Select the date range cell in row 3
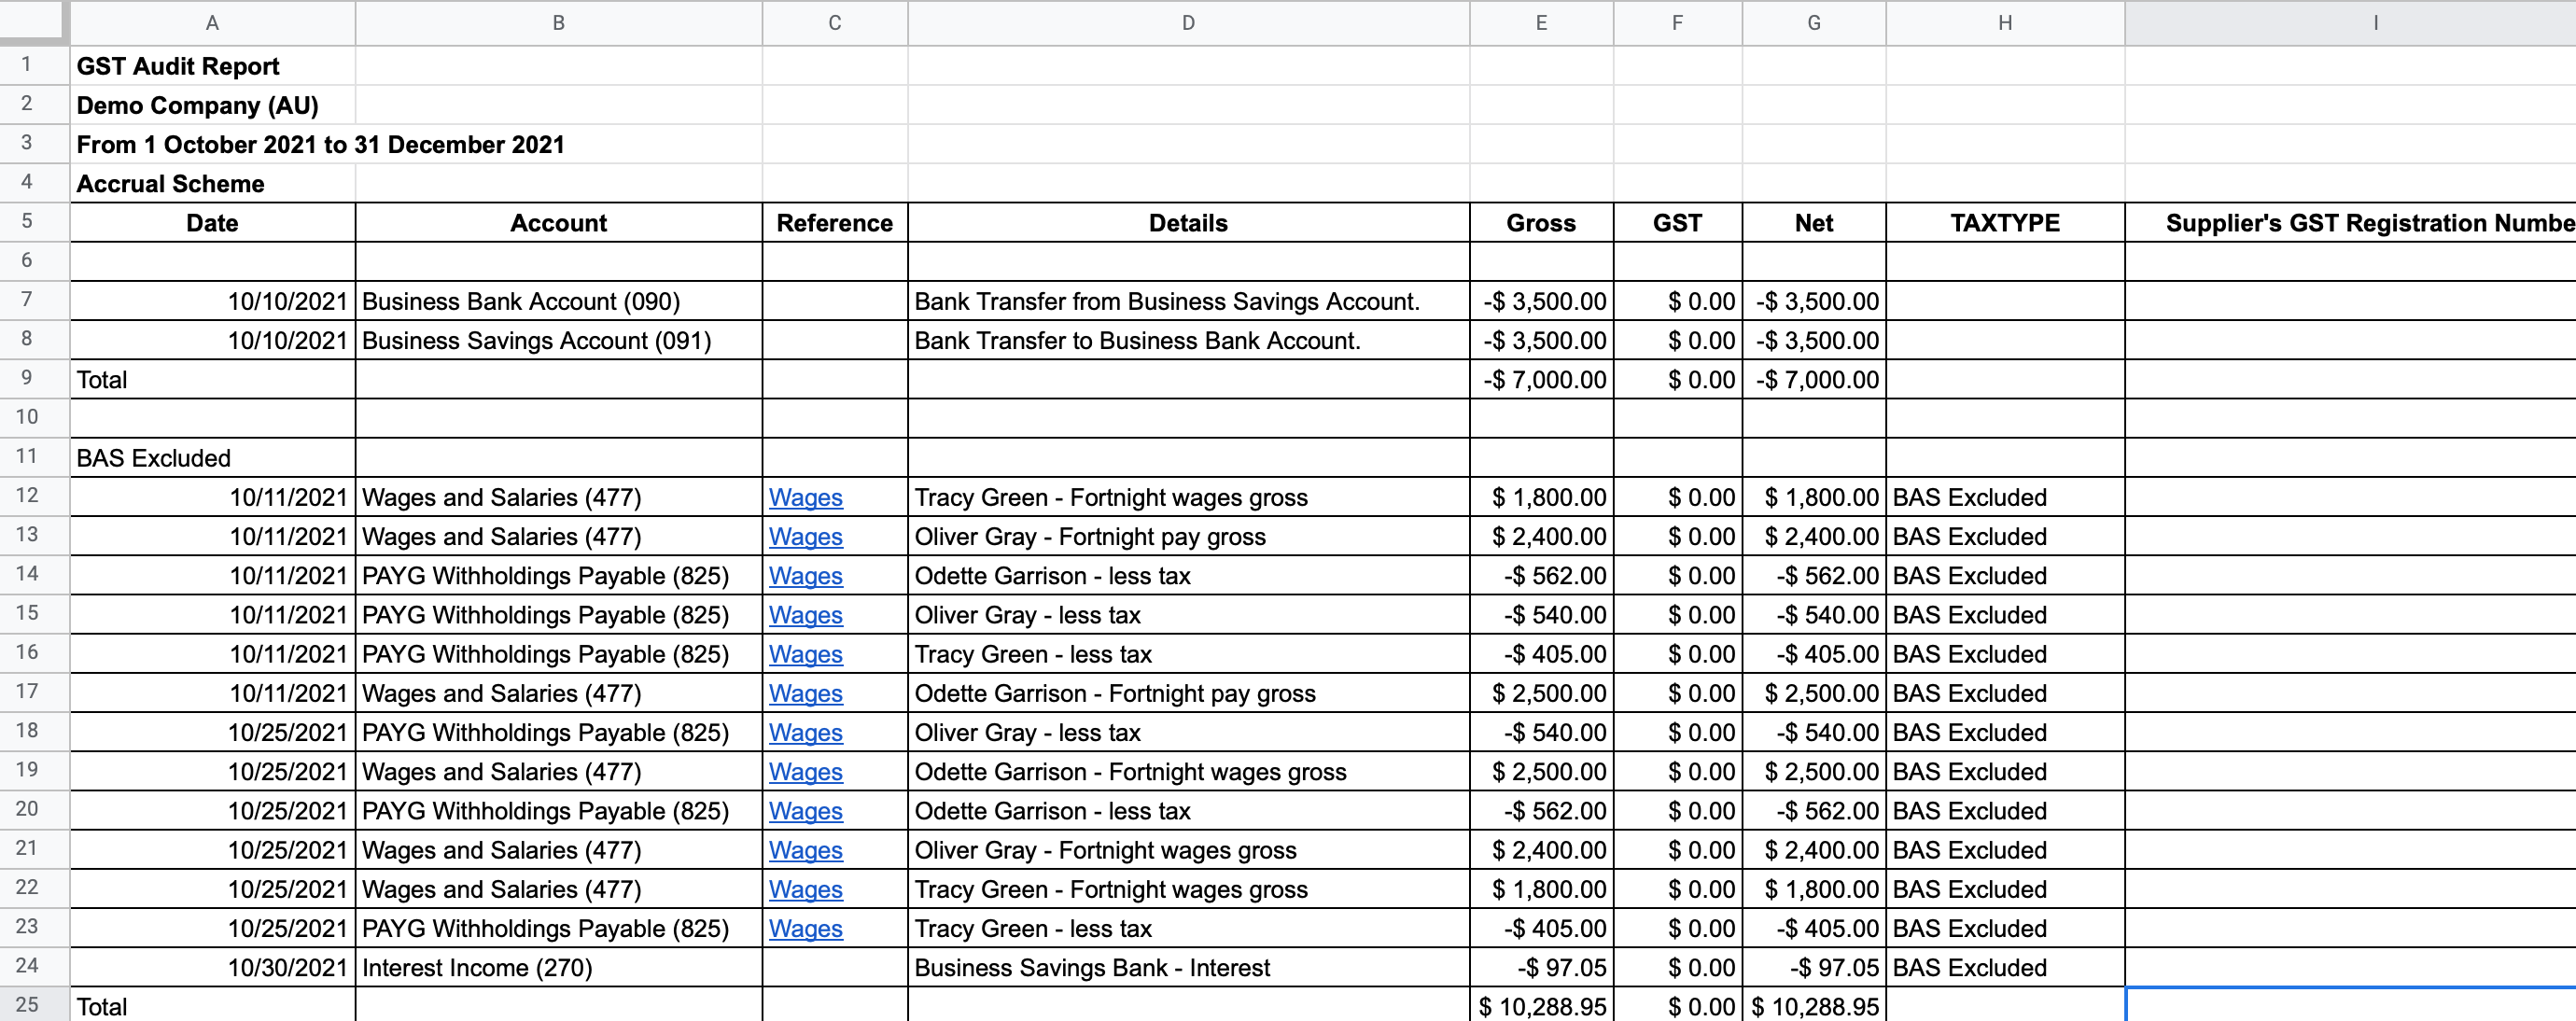This screenshot has height=1021, width=2576. [x=320, y=144]
